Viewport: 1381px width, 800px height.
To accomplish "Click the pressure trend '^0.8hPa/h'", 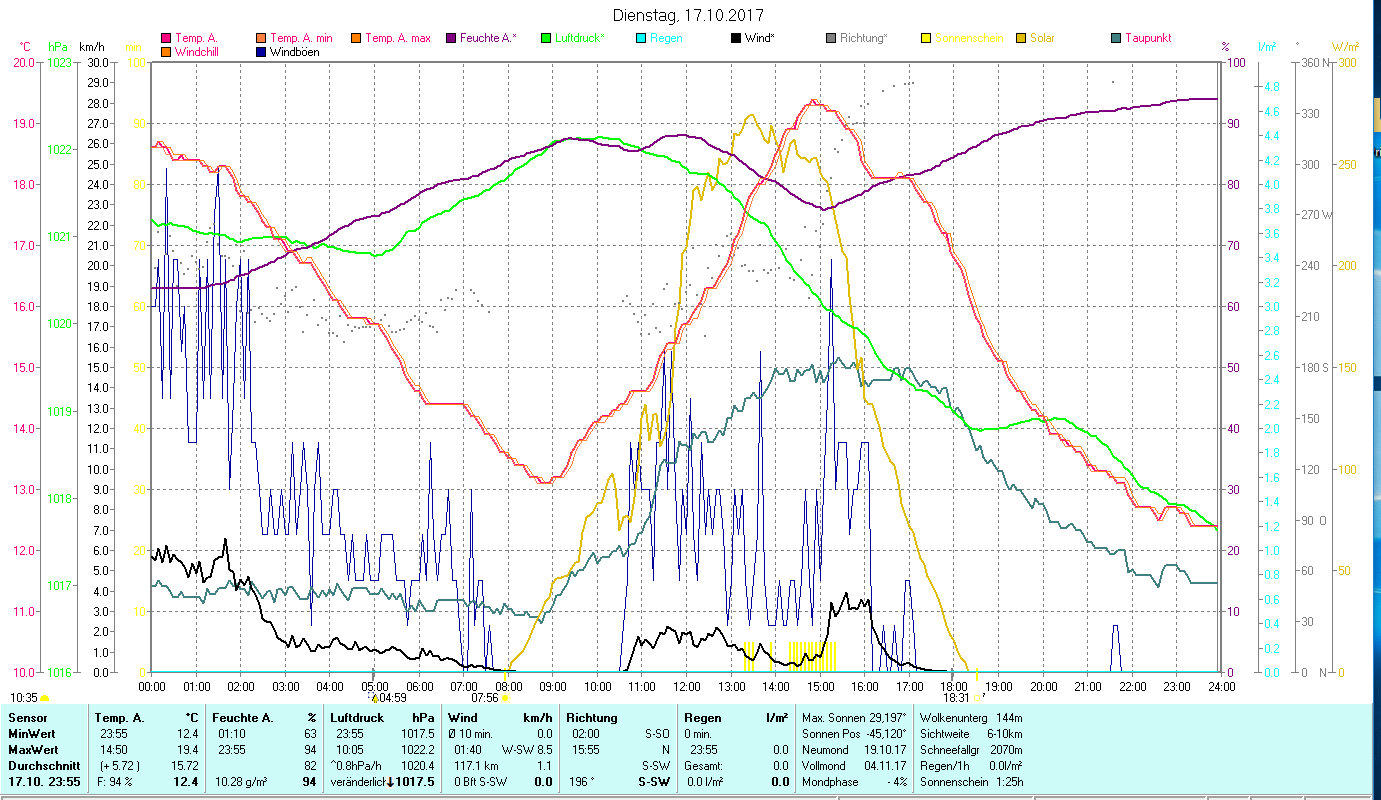I will click(x=357, y=766).
